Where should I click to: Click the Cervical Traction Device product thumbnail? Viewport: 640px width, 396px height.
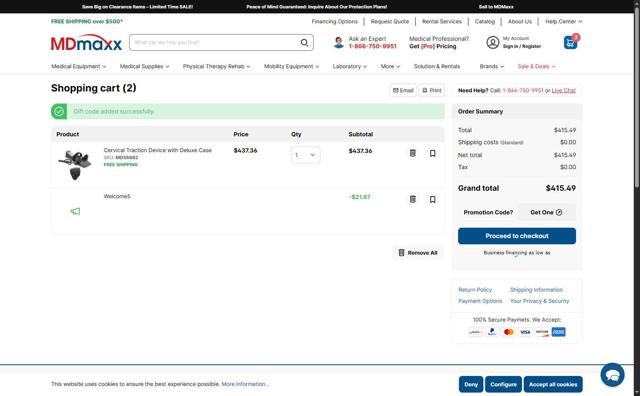pos(75,165)
